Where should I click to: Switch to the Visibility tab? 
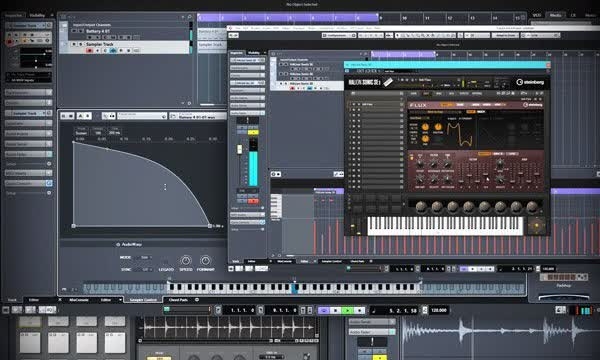[37, 15]
